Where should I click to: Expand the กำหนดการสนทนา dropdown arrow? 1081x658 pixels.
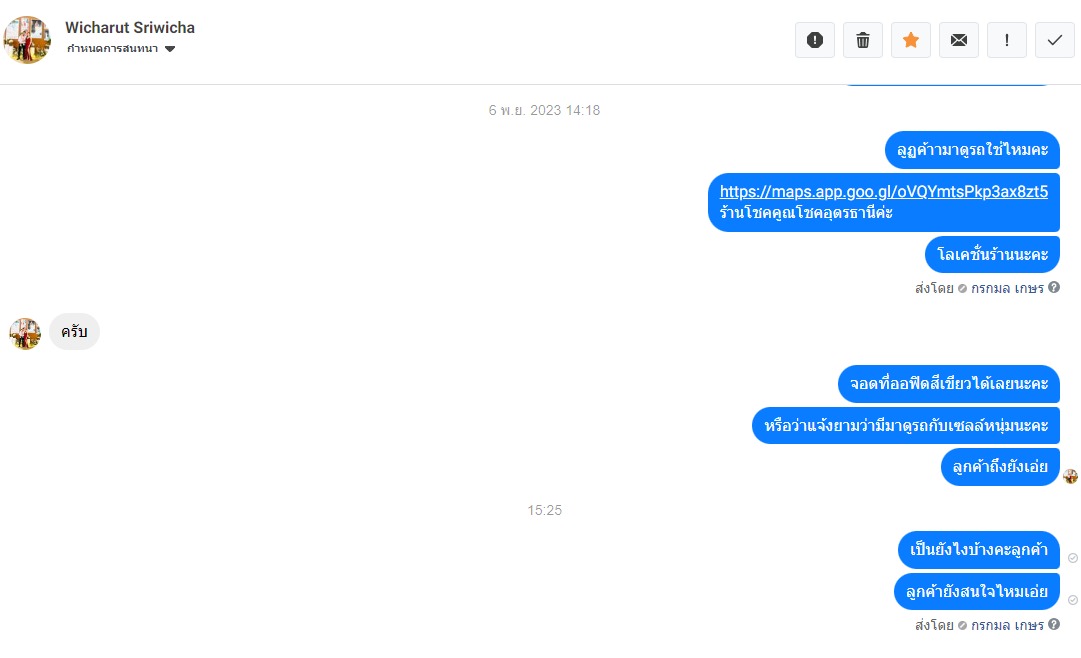click(x=170, y=49)
